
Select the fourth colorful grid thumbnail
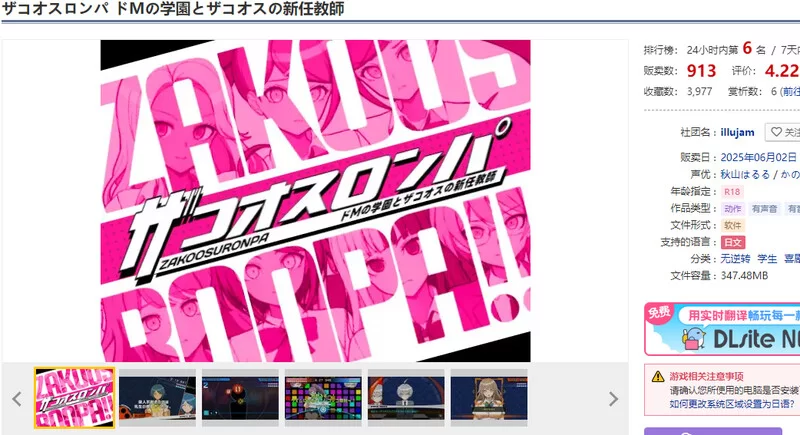[x=323, y=398]
